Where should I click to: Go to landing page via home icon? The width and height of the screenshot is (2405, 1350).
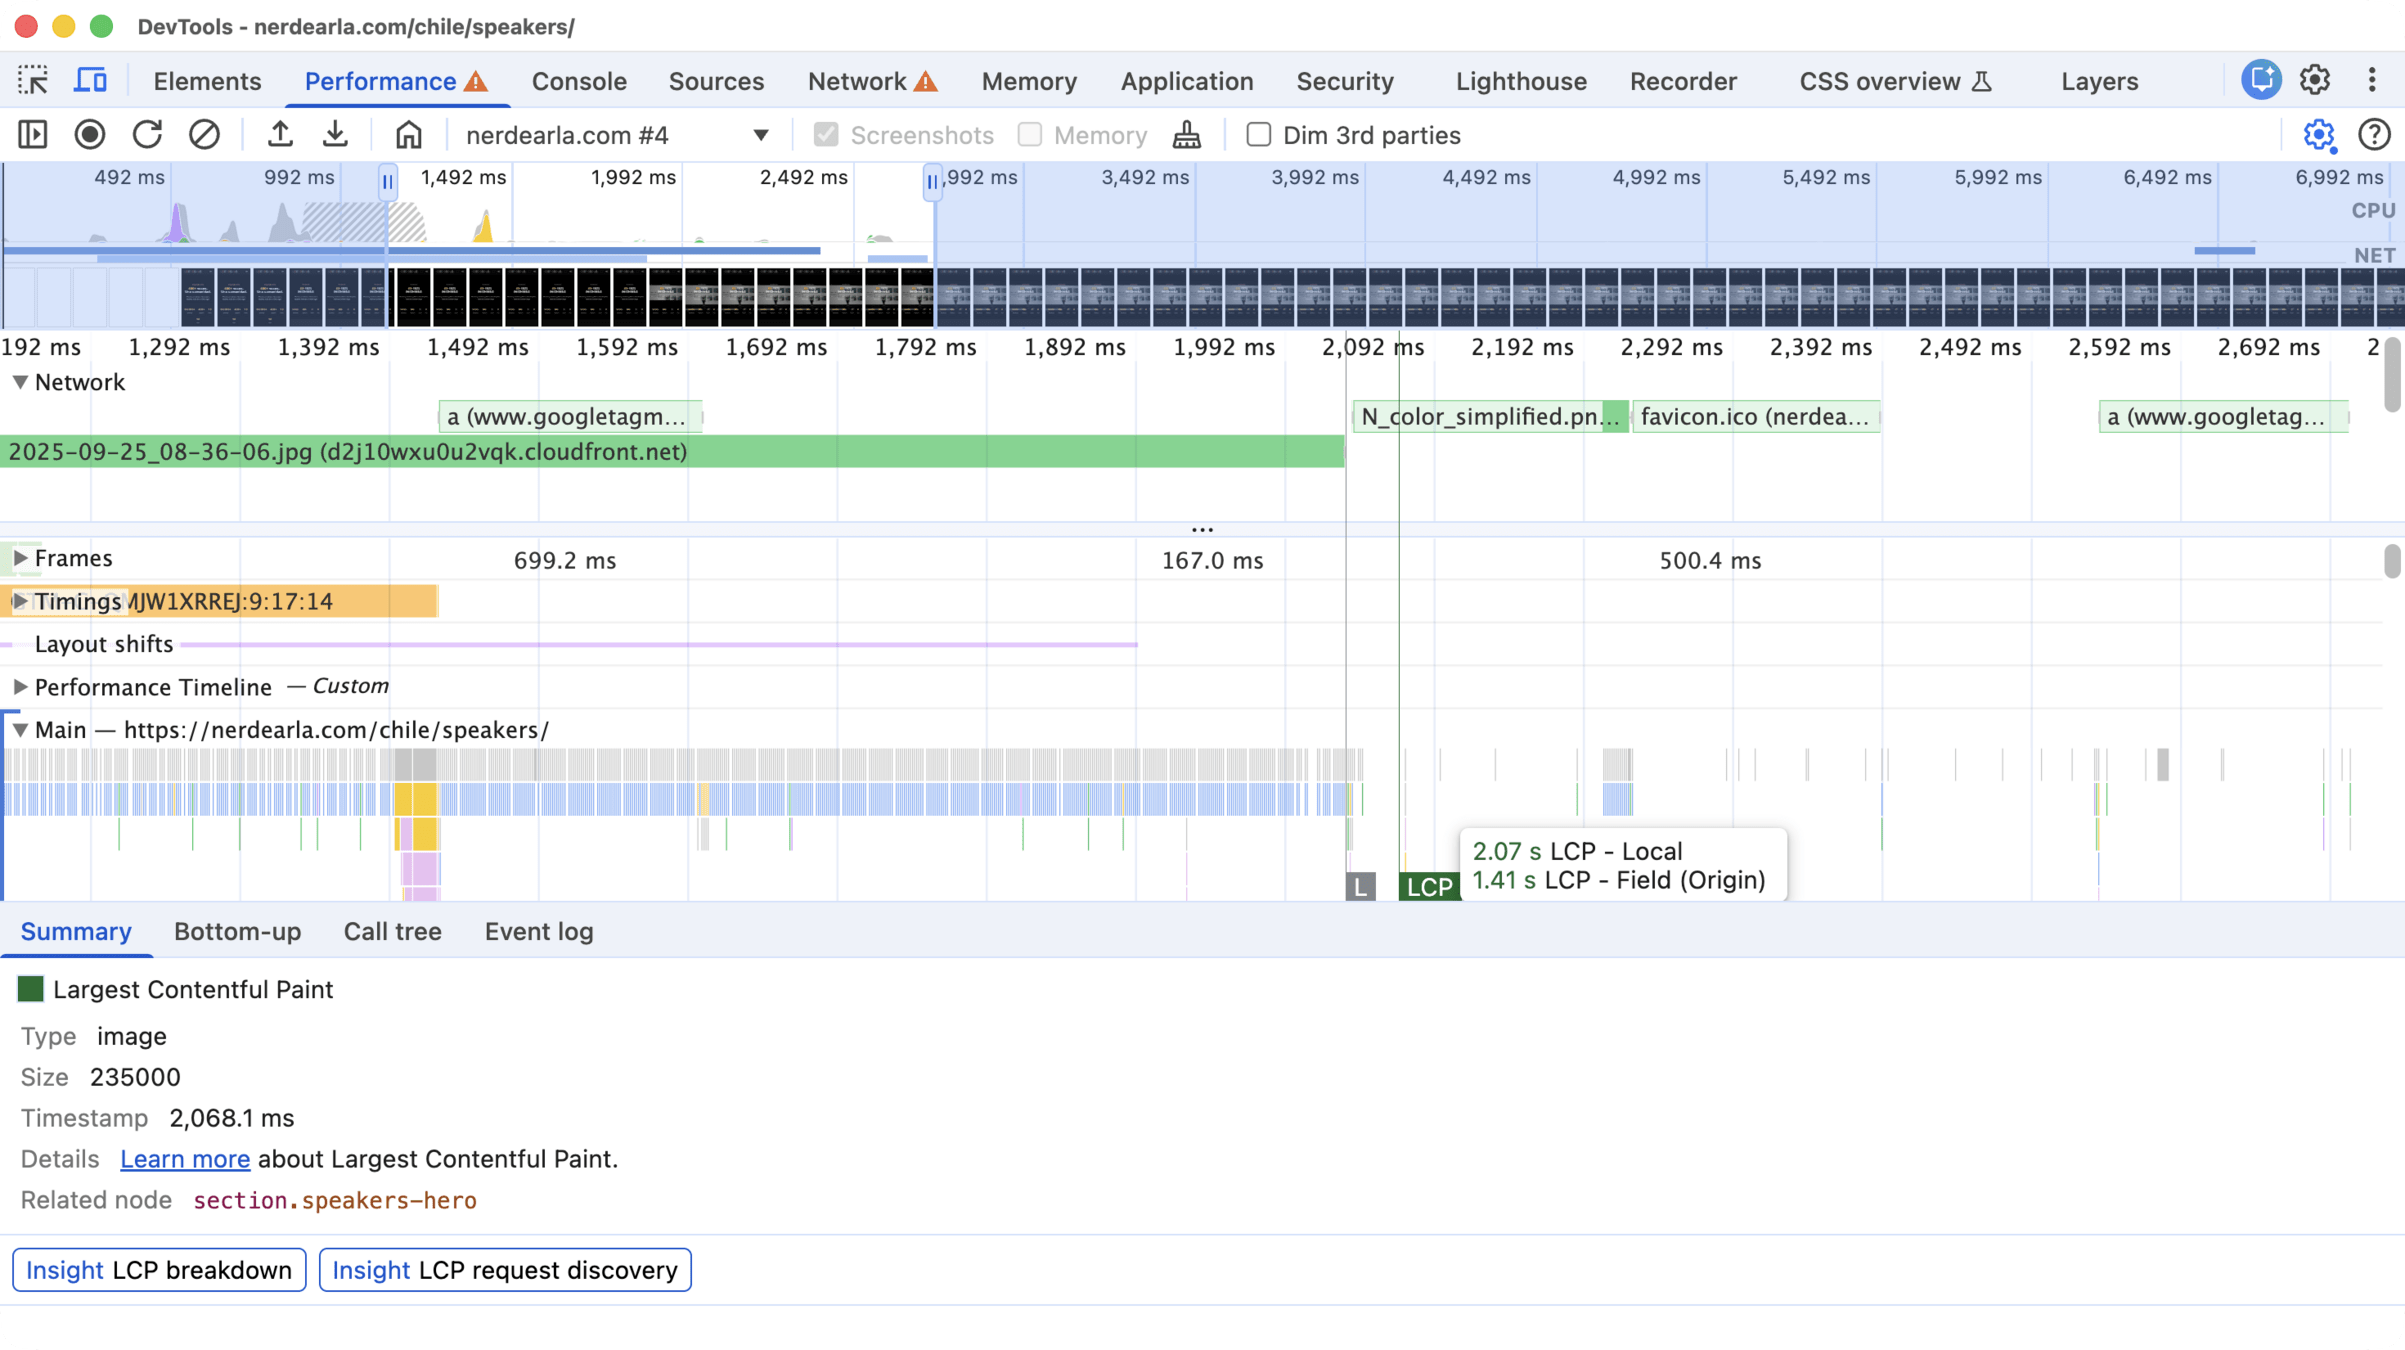pyautogui.click(x=408, y=135)
